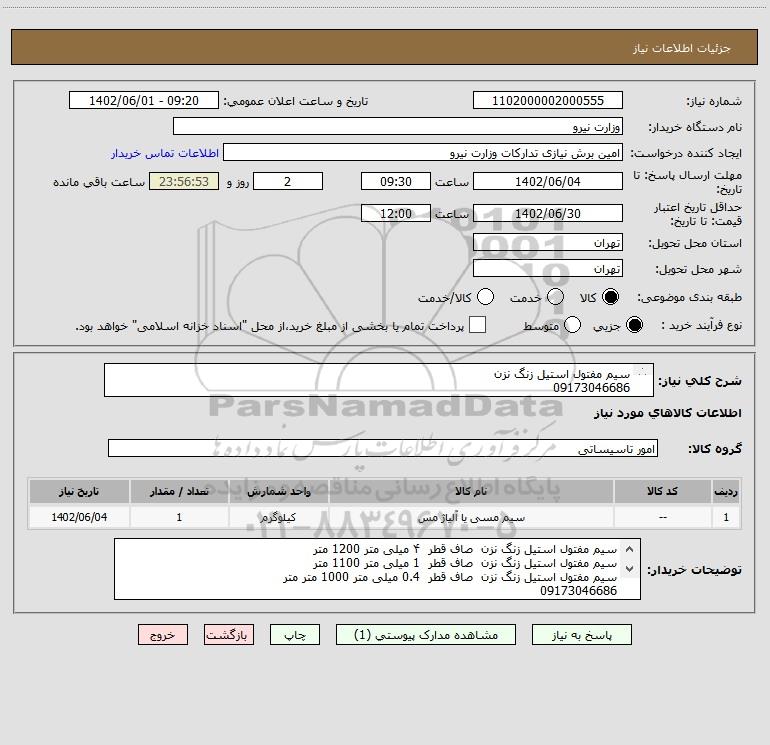This screenshot has width=770, height=745.
Task: Click the کد کالا column header
Action: 662,492
